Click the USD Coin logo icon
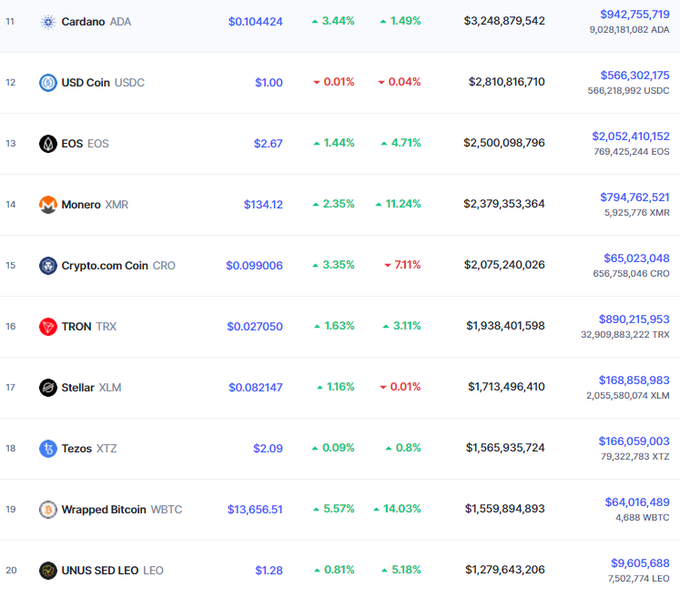This screenshot has width=680, height=598. (48, 82)
